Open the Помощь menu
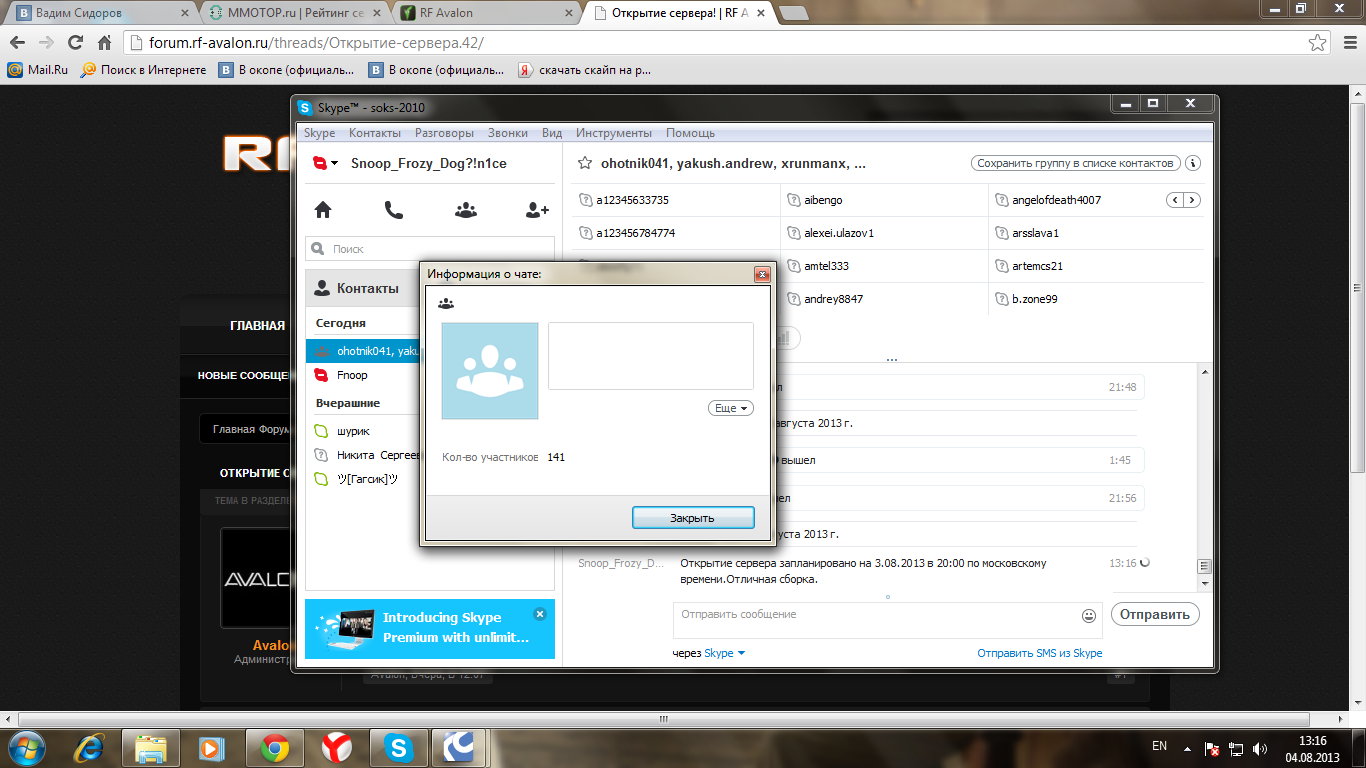The image size is (1366, 768). (691, 133)
